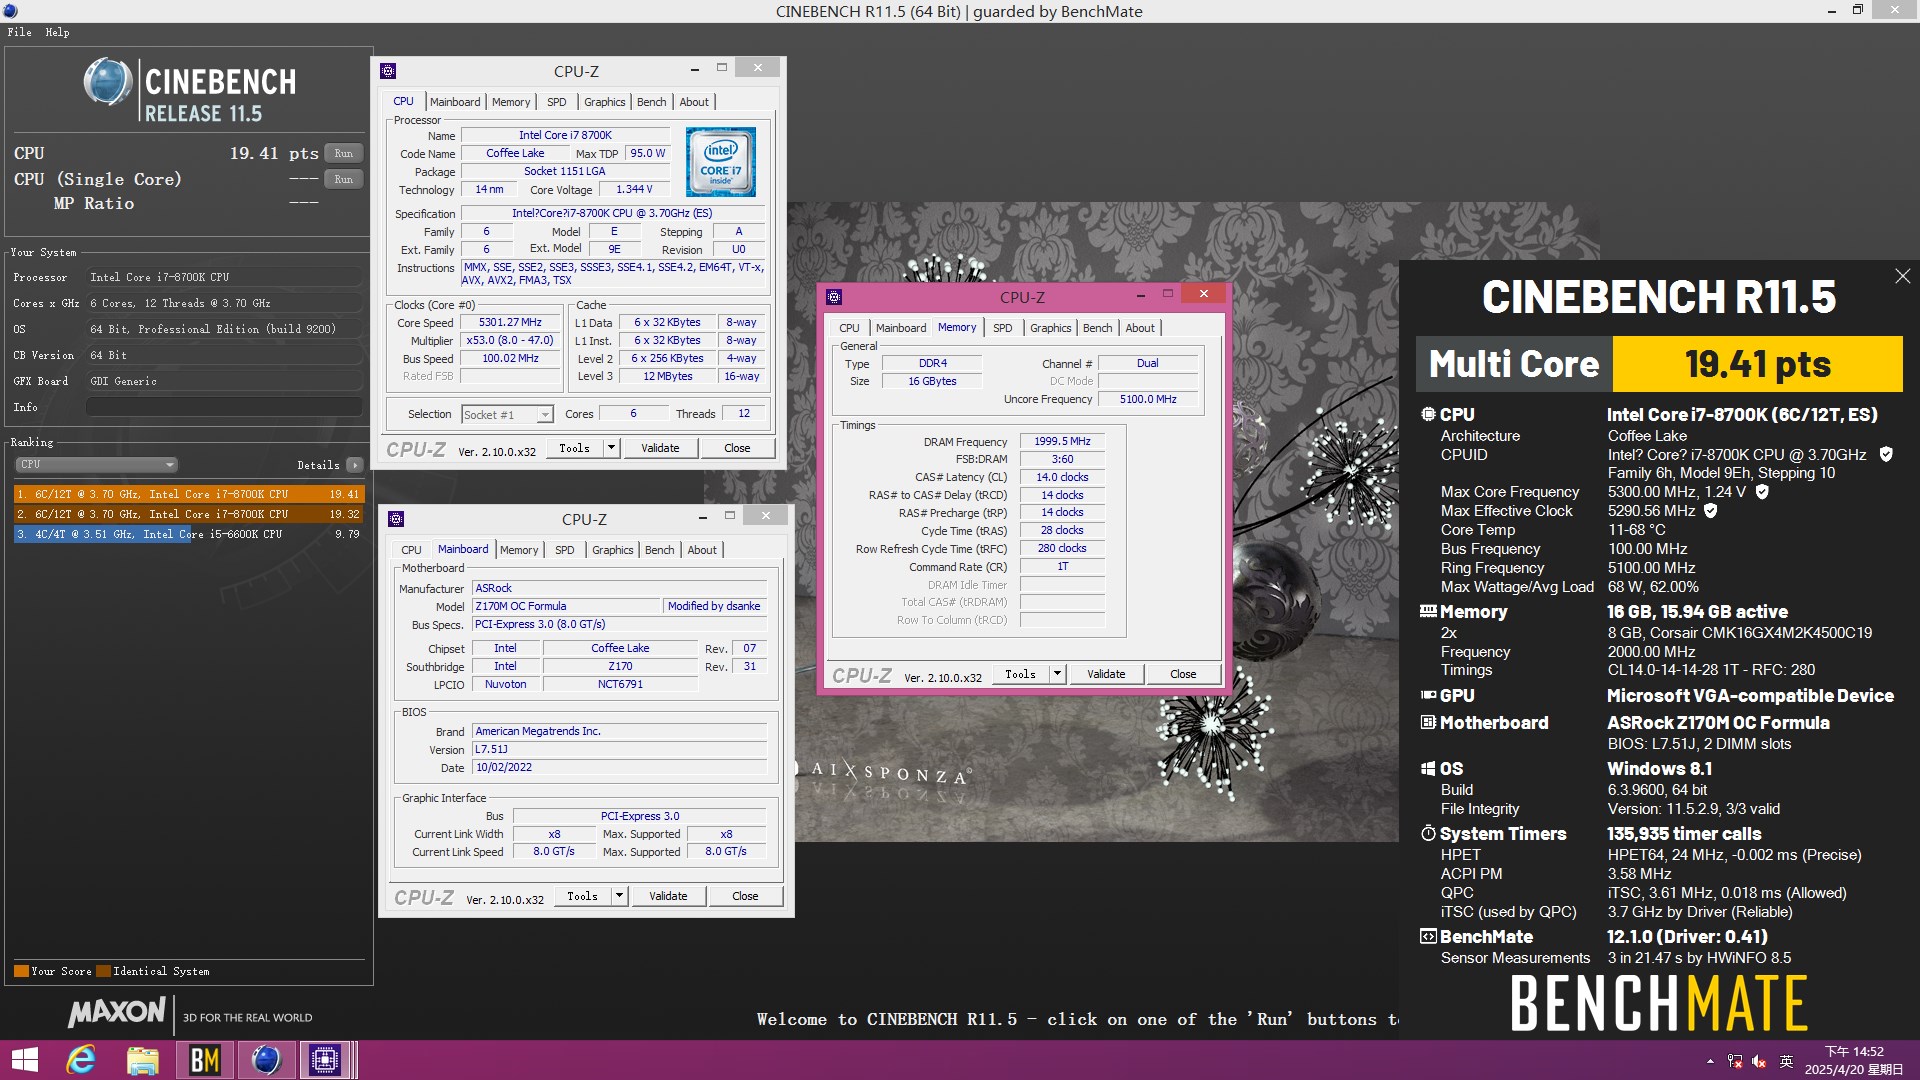Launch Internet Explorer from taskbar
The image size is (1920, 1080).
point(81,1060)
